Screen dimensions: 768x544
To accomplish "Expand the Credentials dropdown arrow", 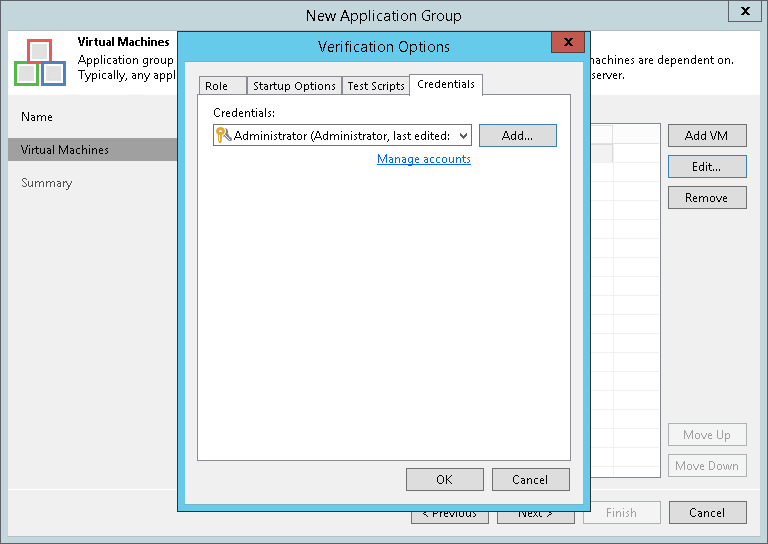I will click(x=463, y=136).
